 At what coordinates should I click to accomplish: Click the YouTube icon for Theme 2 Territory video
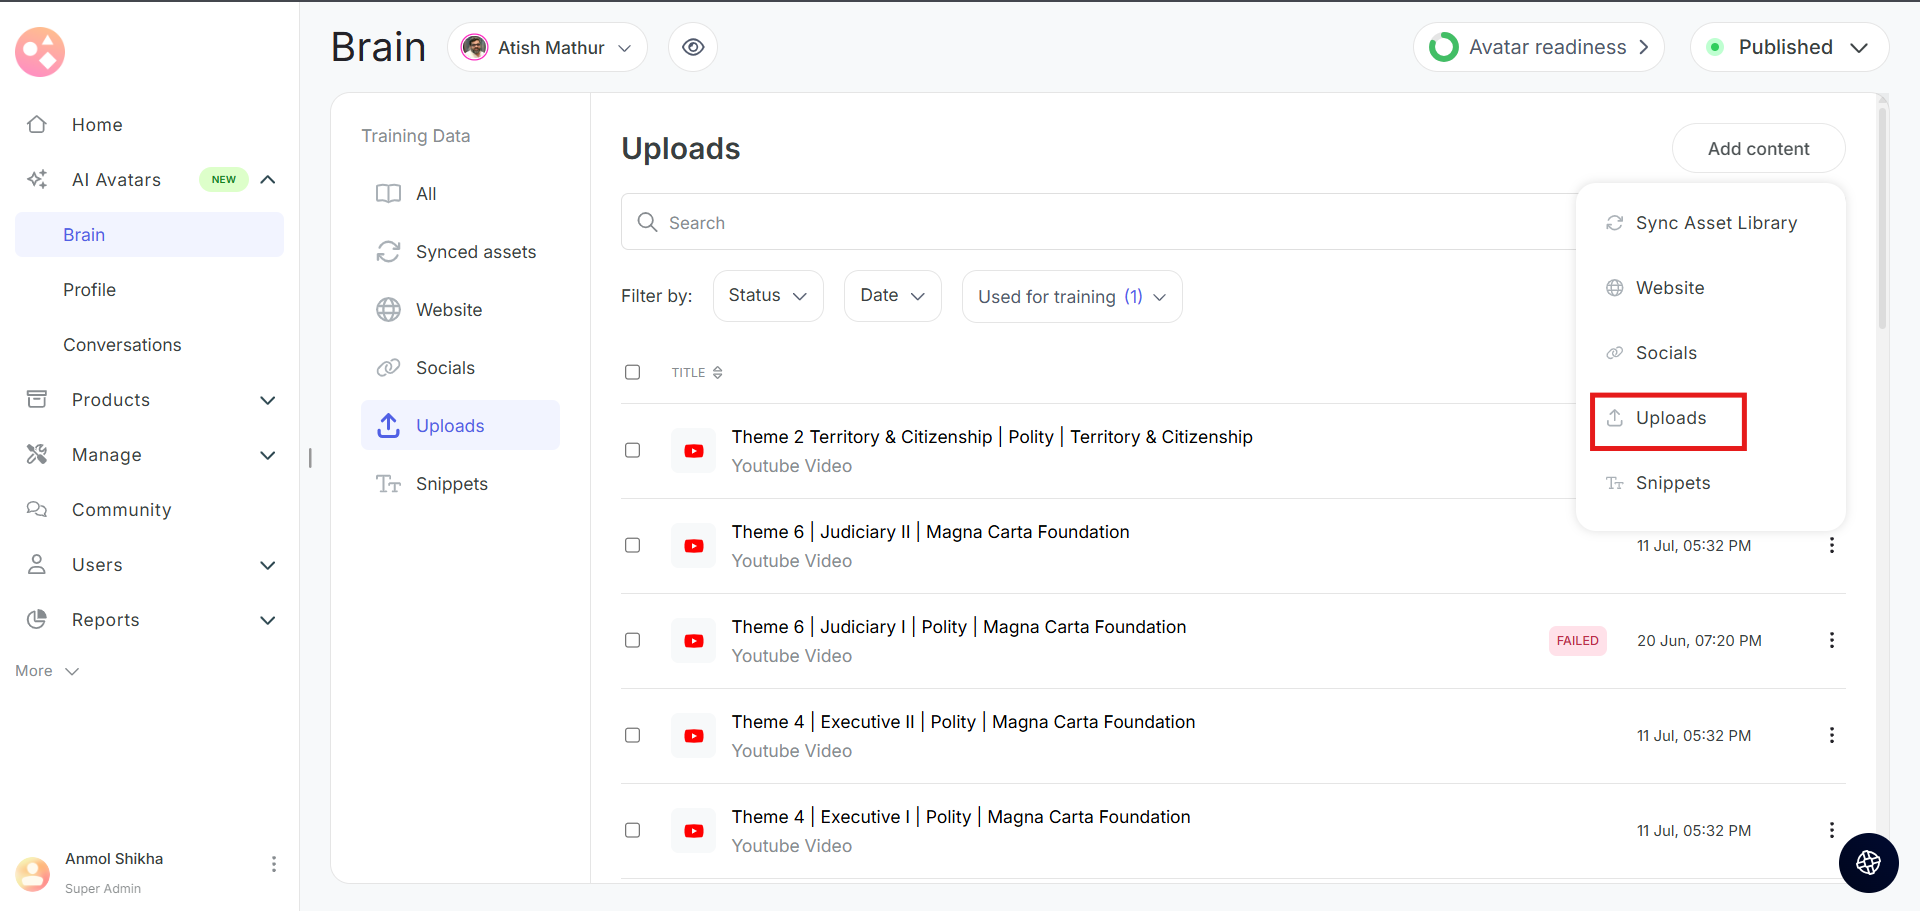(693, 451)
